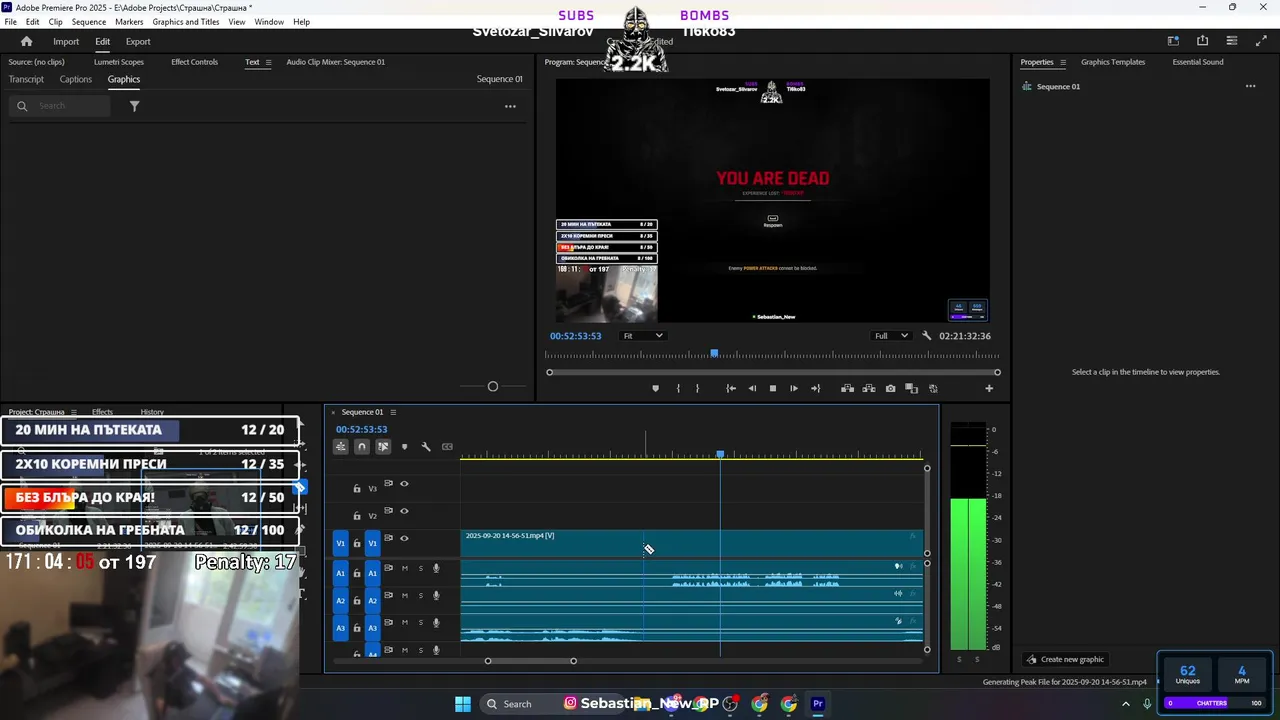Open Timeline display settings wrench

[426, 447]
